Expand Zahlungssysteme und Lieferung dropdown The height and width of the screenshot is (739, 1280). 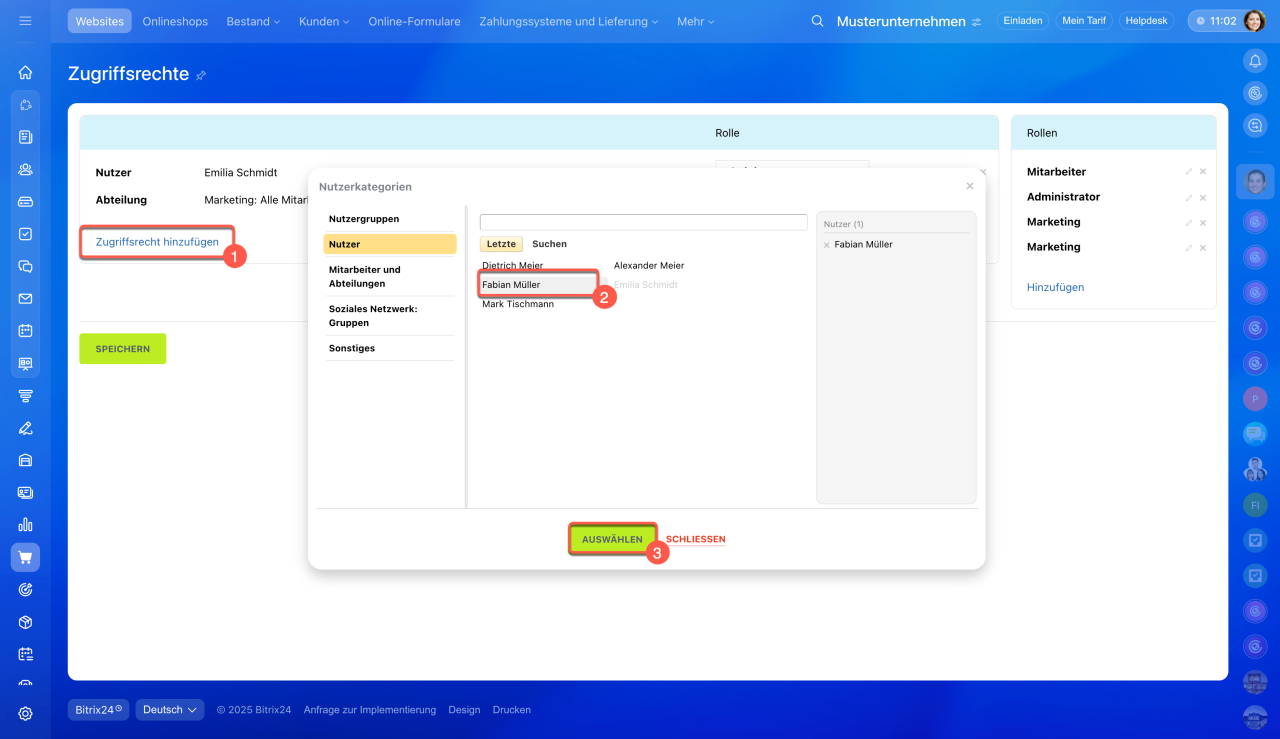(569, 21)
